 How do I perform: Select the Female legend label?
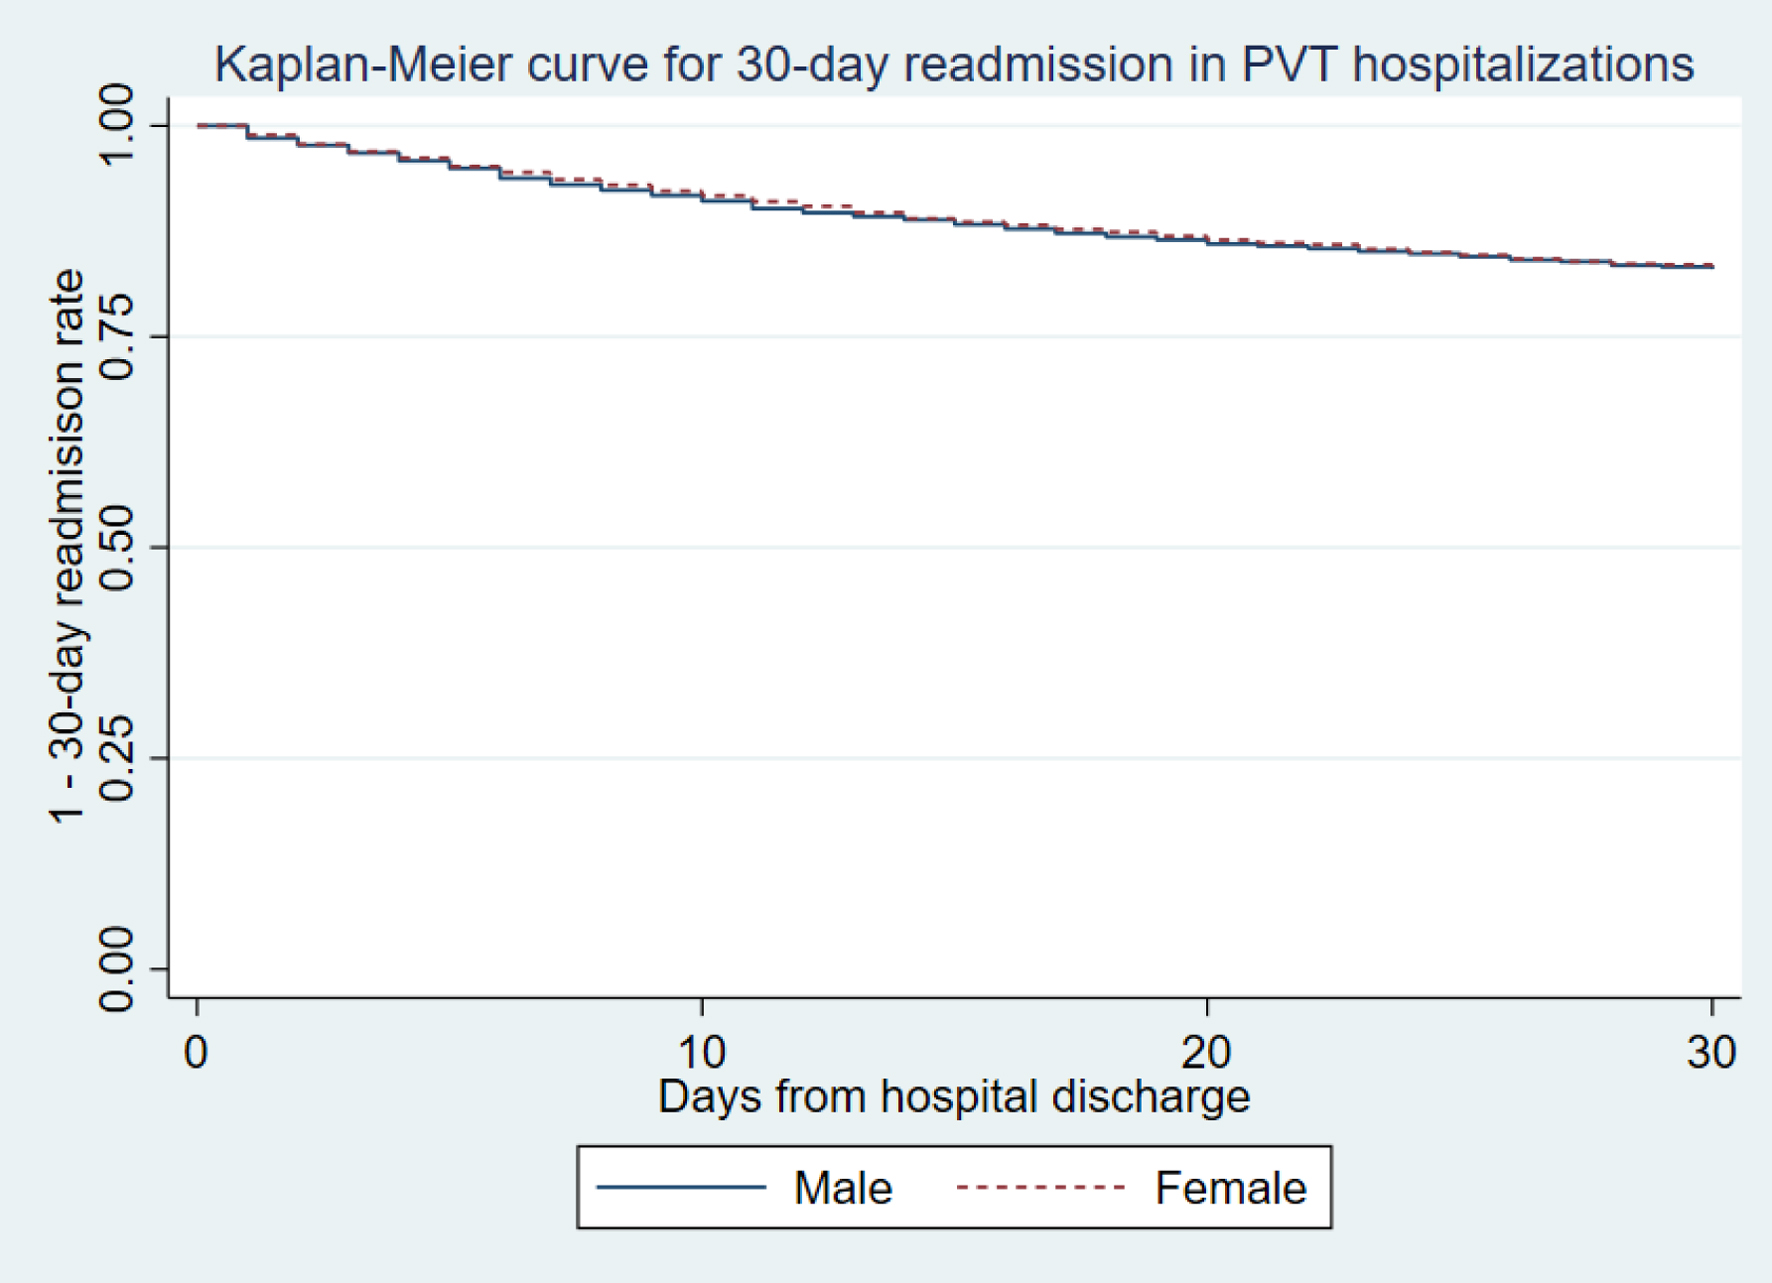tap(1231, 1188)
